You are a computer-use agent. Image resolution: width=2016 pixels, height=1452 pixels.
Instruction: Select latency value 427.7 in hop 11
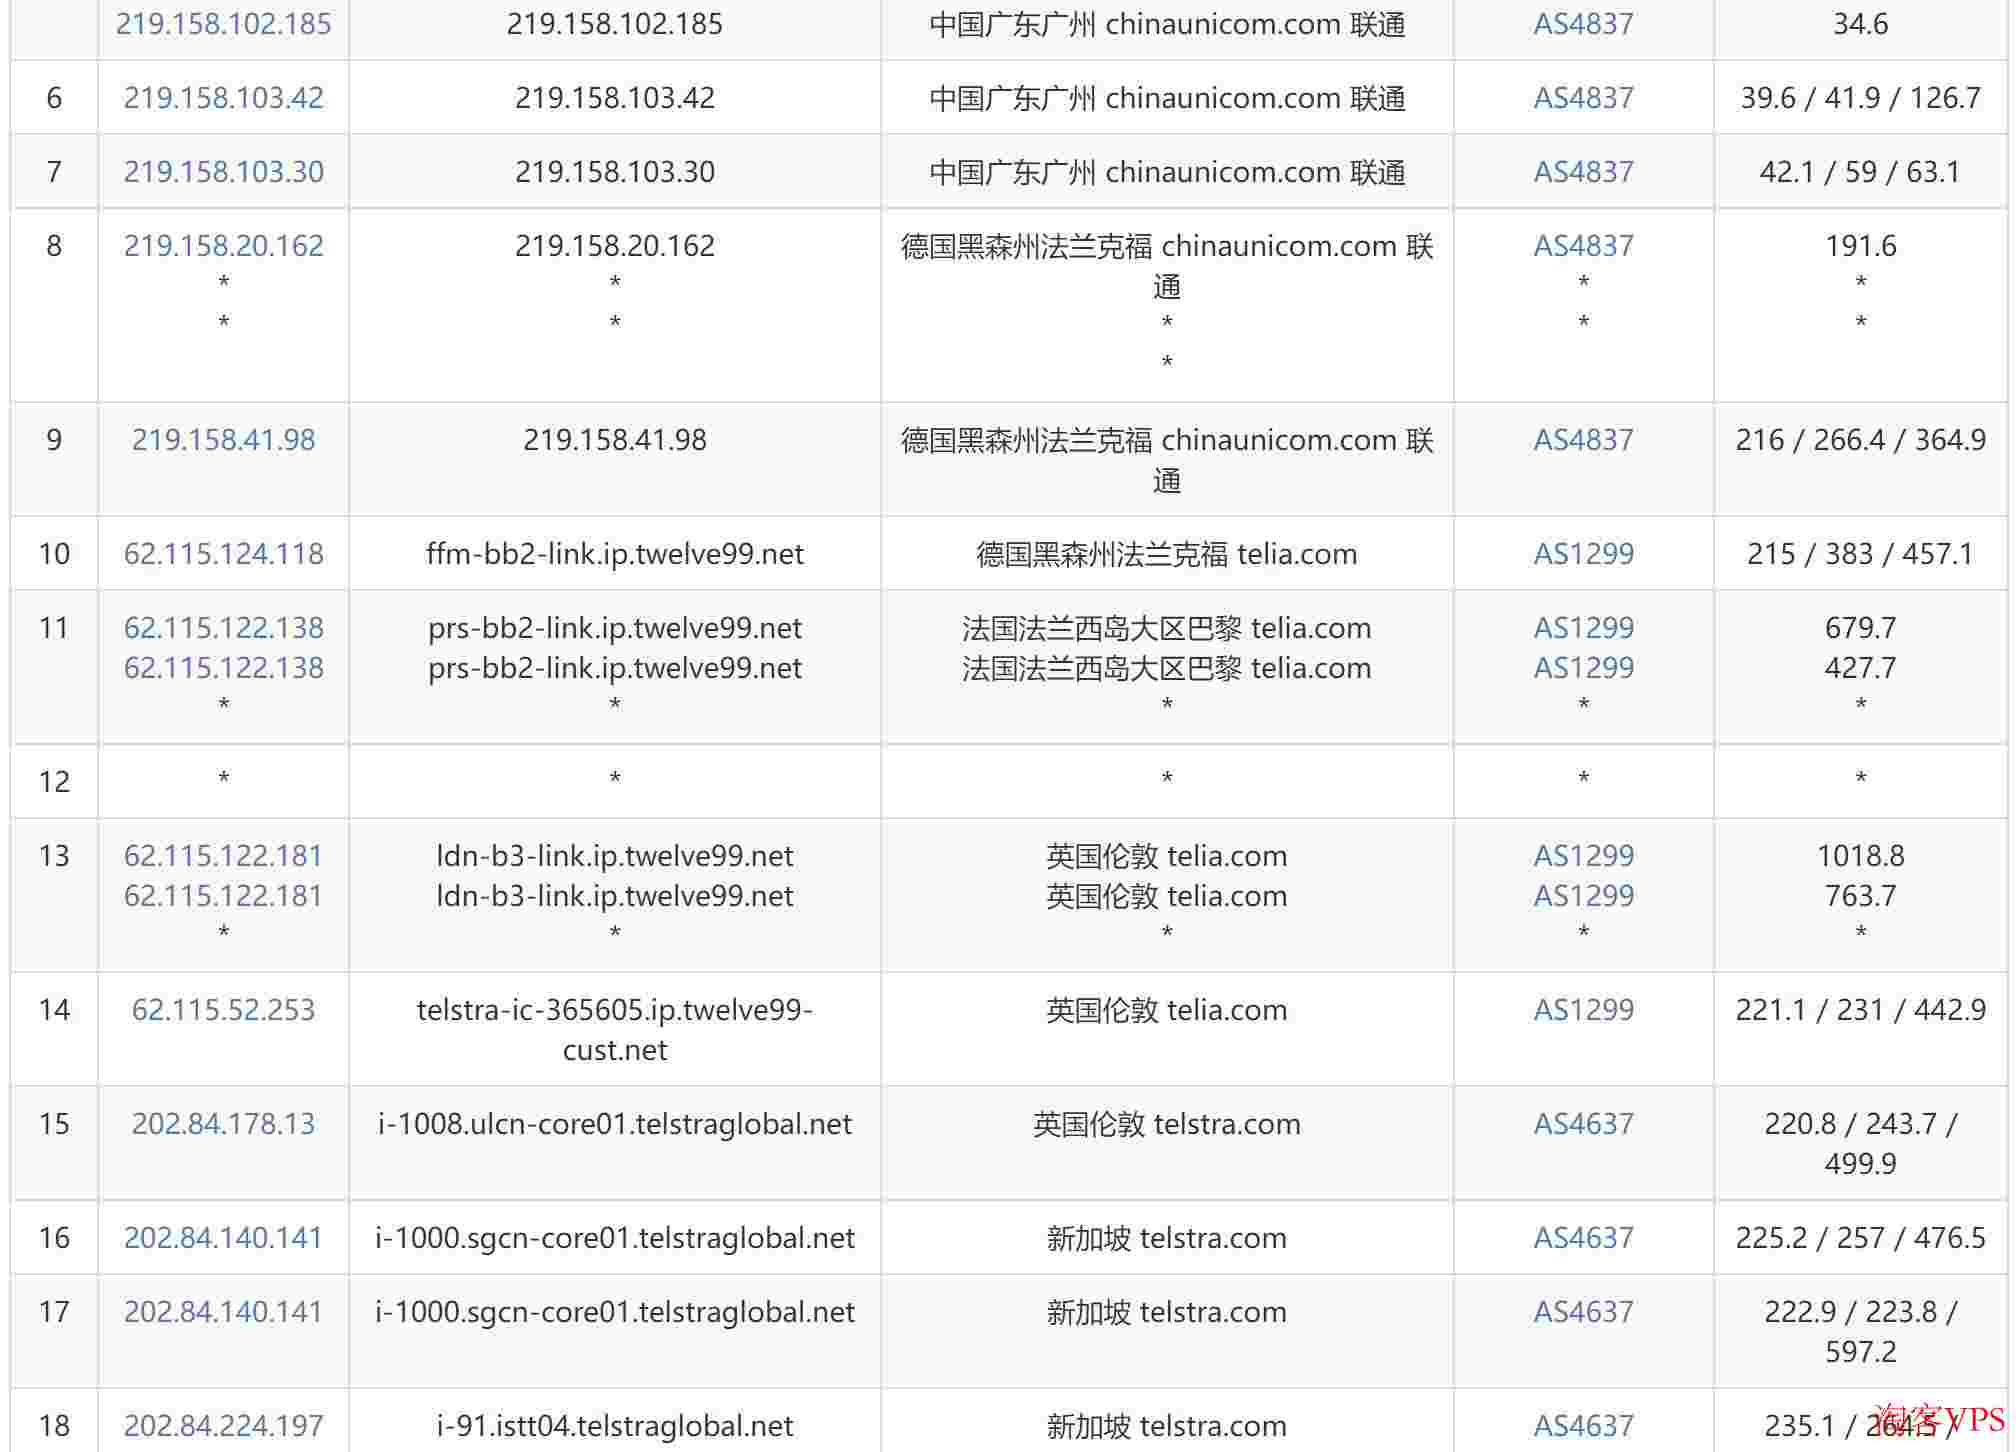point(1860,668)
